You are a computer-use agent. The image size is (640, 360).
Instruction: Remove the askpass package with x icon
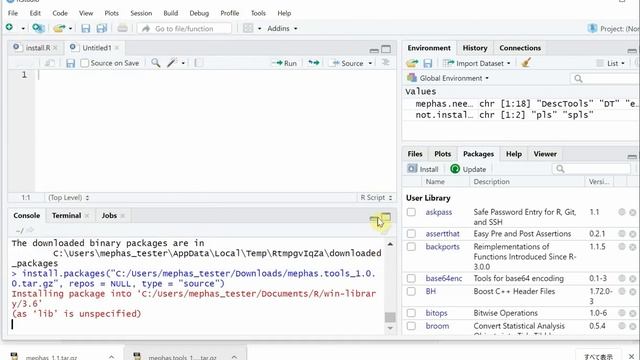tap(632, 212)
